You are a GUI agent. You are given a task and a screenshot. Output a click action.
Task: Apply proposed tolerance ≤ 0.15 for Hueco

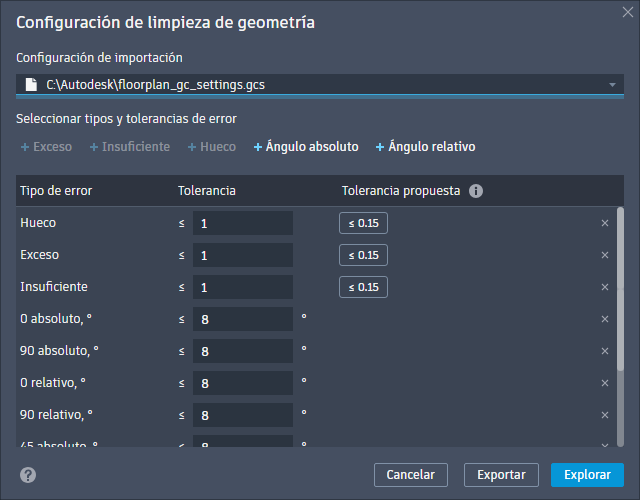pyautogui.click(x=363, y=223)
